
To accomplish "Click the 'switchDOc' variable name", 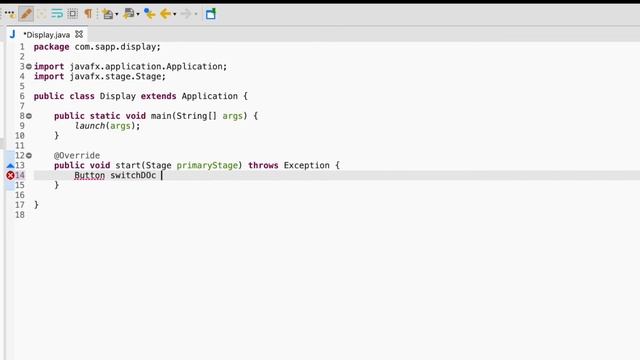I will coord(133,176).
